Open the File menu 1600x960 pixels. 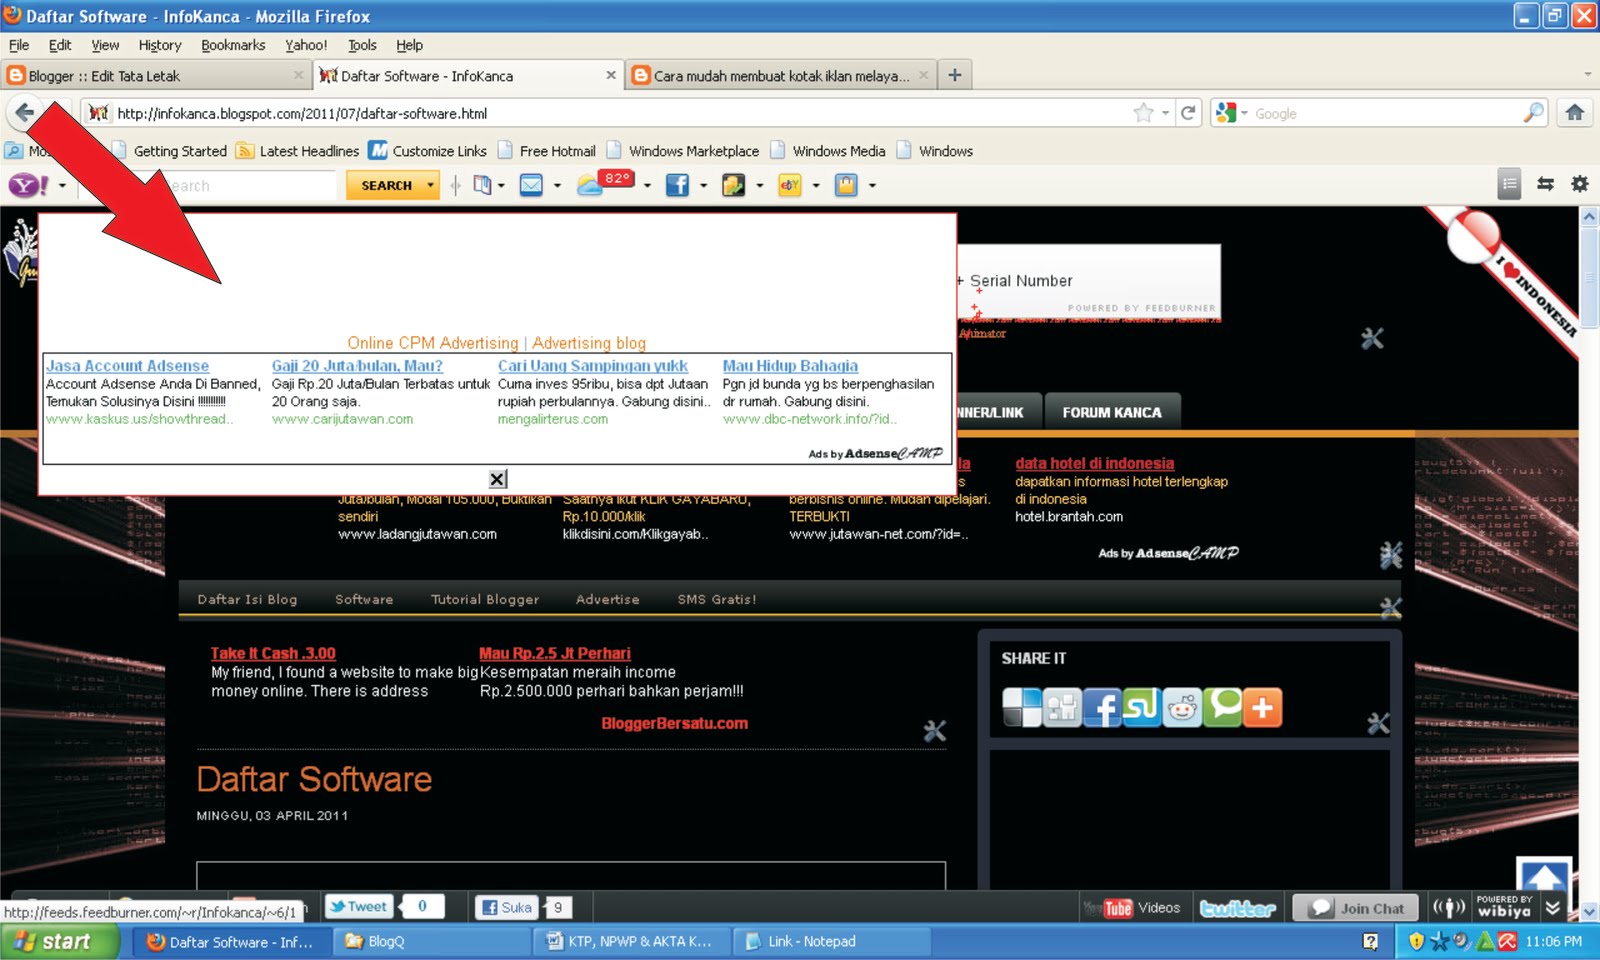click(19, 45)
